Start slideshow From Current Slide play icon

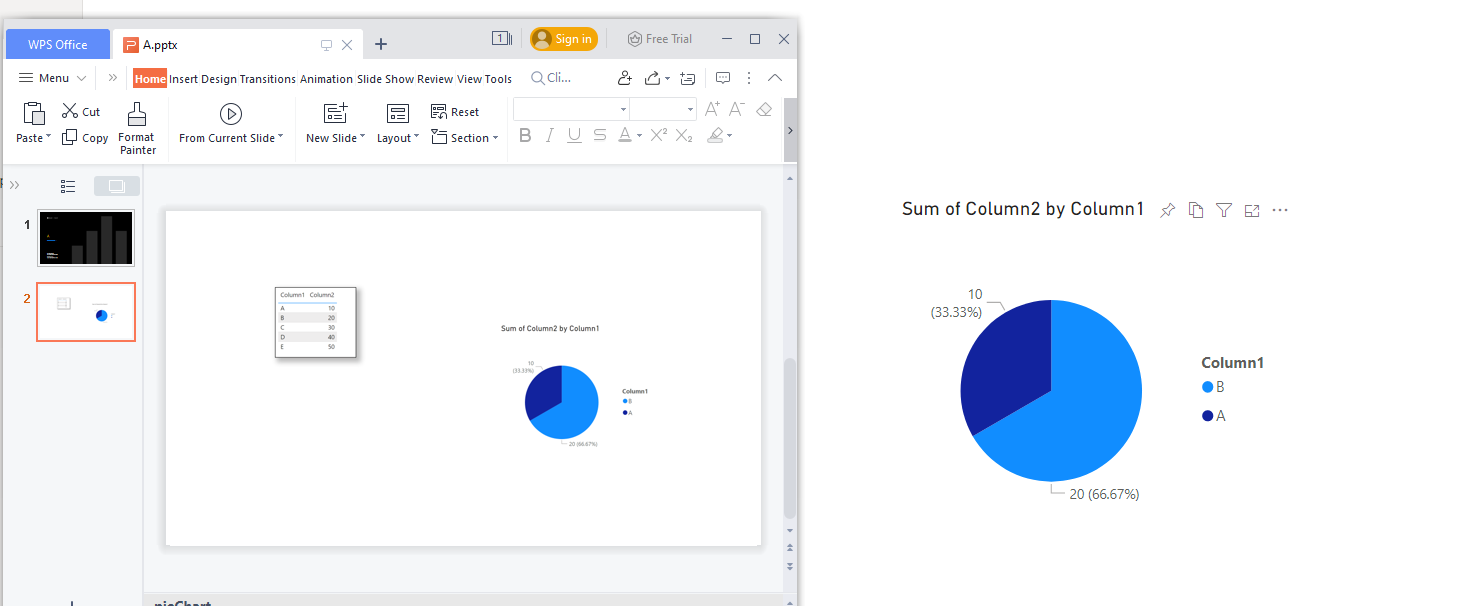tap(231, 114)
